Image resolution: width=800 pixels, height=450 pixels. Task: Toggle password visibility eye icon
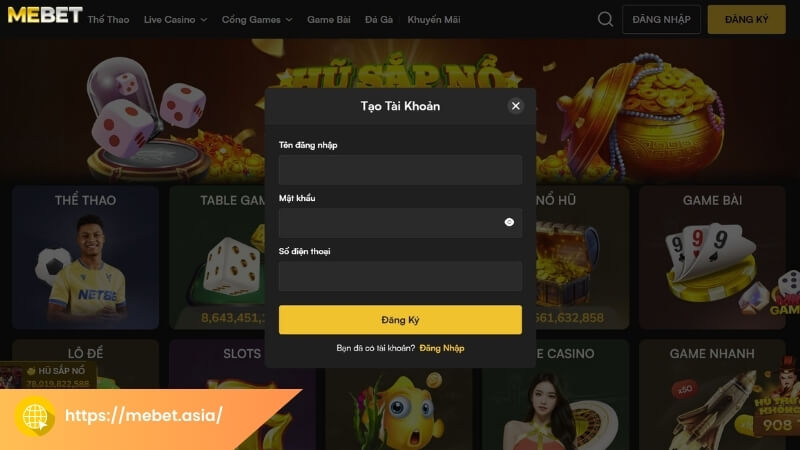(509, 222)
